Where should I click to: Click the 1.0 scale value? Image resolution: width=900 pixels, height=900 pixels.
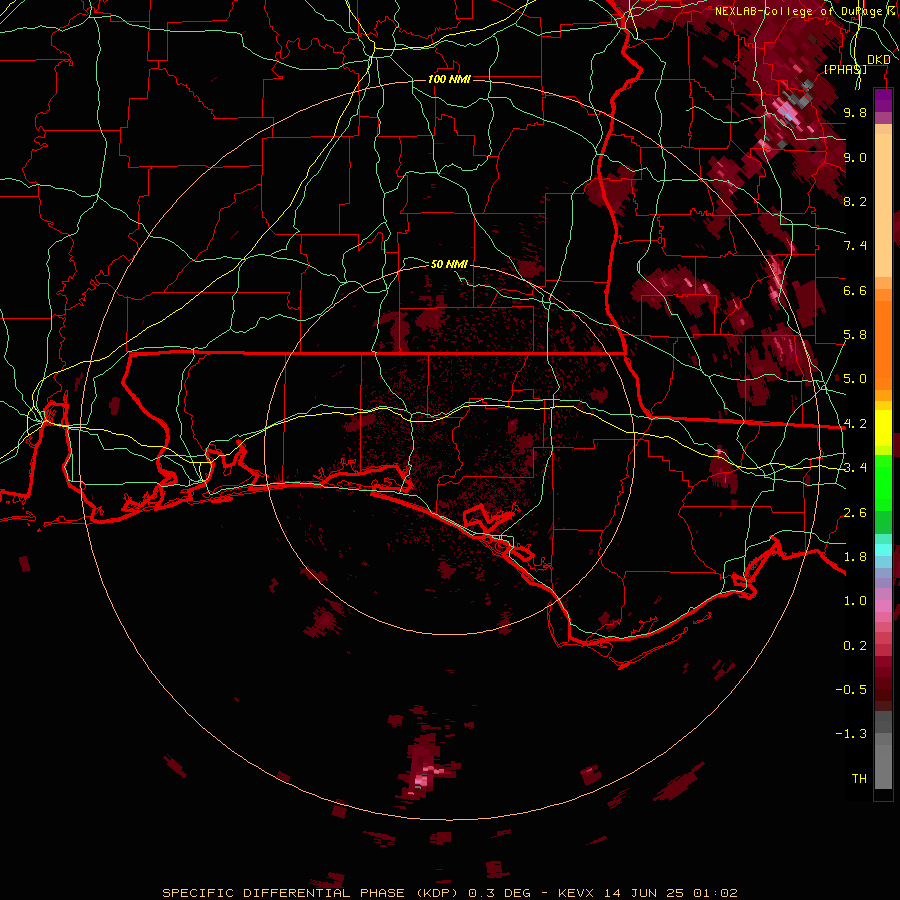(855, 601)
